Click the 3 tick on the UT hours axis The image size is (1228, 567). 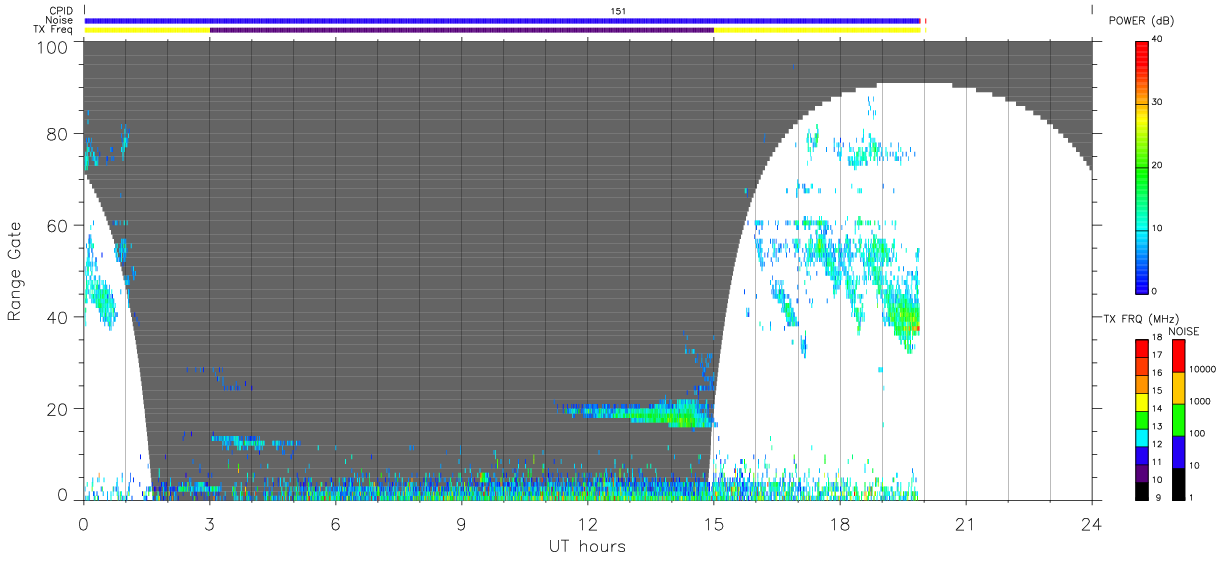click(x=210, y=523)
